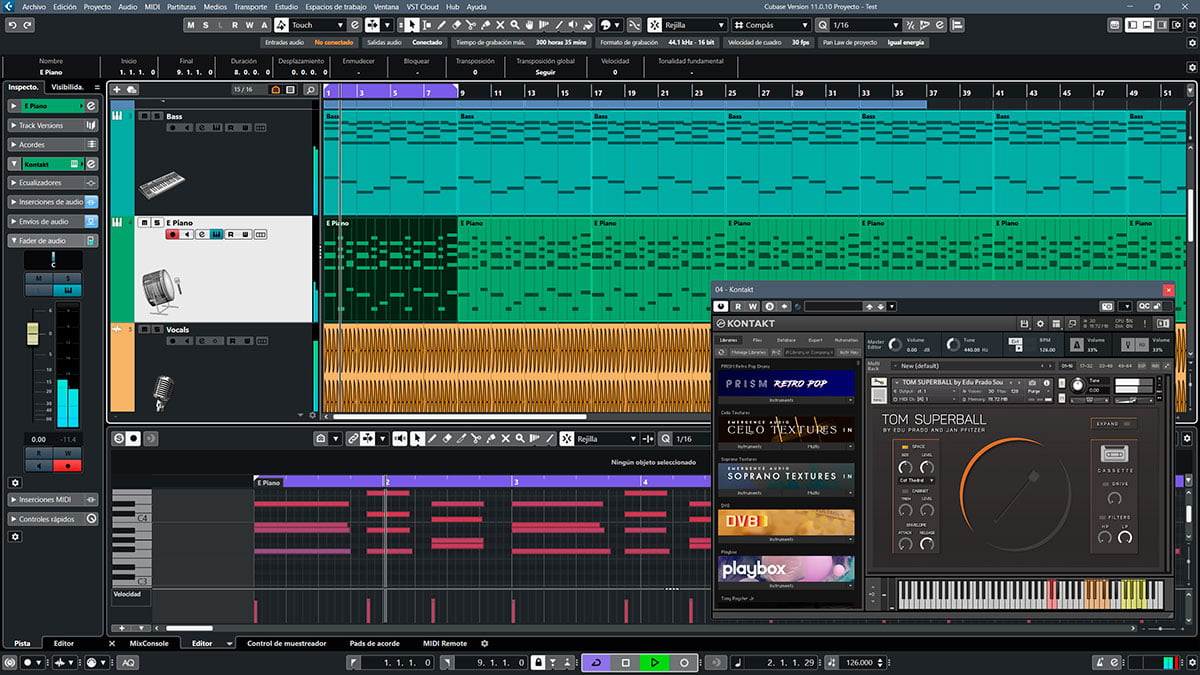This screenshot has width=1200, height=675.
Task: Expand the Ecualizadores inspector section
Action: click(54, 183)
